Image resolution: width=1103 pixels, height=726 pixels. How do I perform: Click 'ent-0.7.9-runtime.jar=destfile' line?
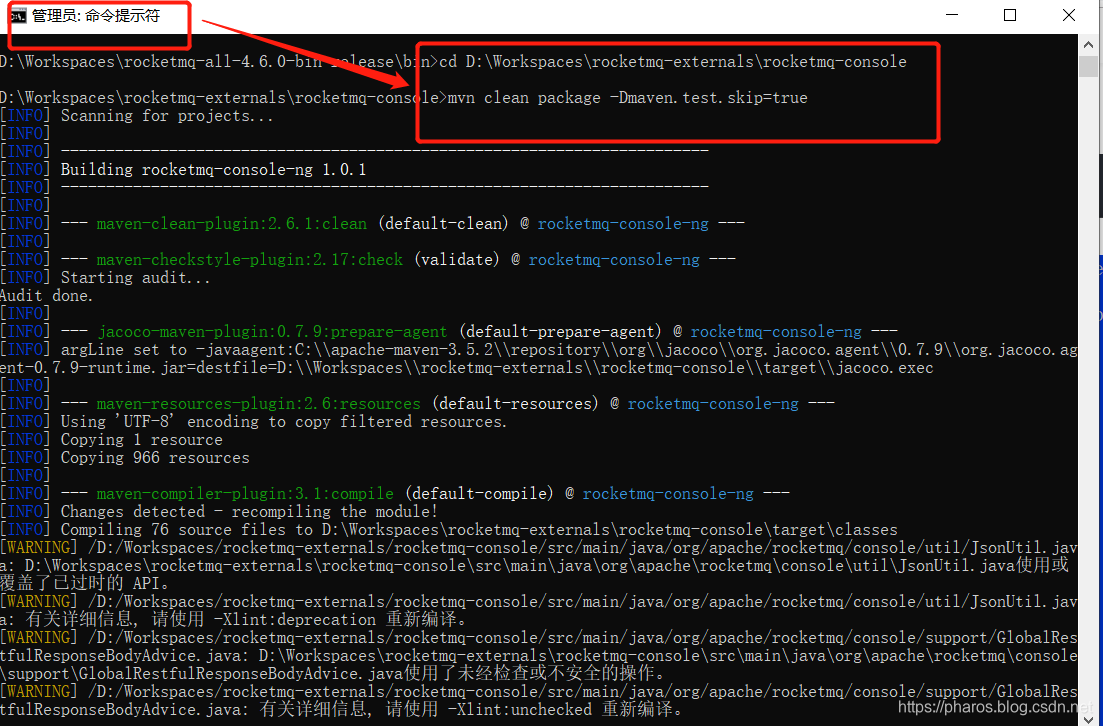click(466, 368)
